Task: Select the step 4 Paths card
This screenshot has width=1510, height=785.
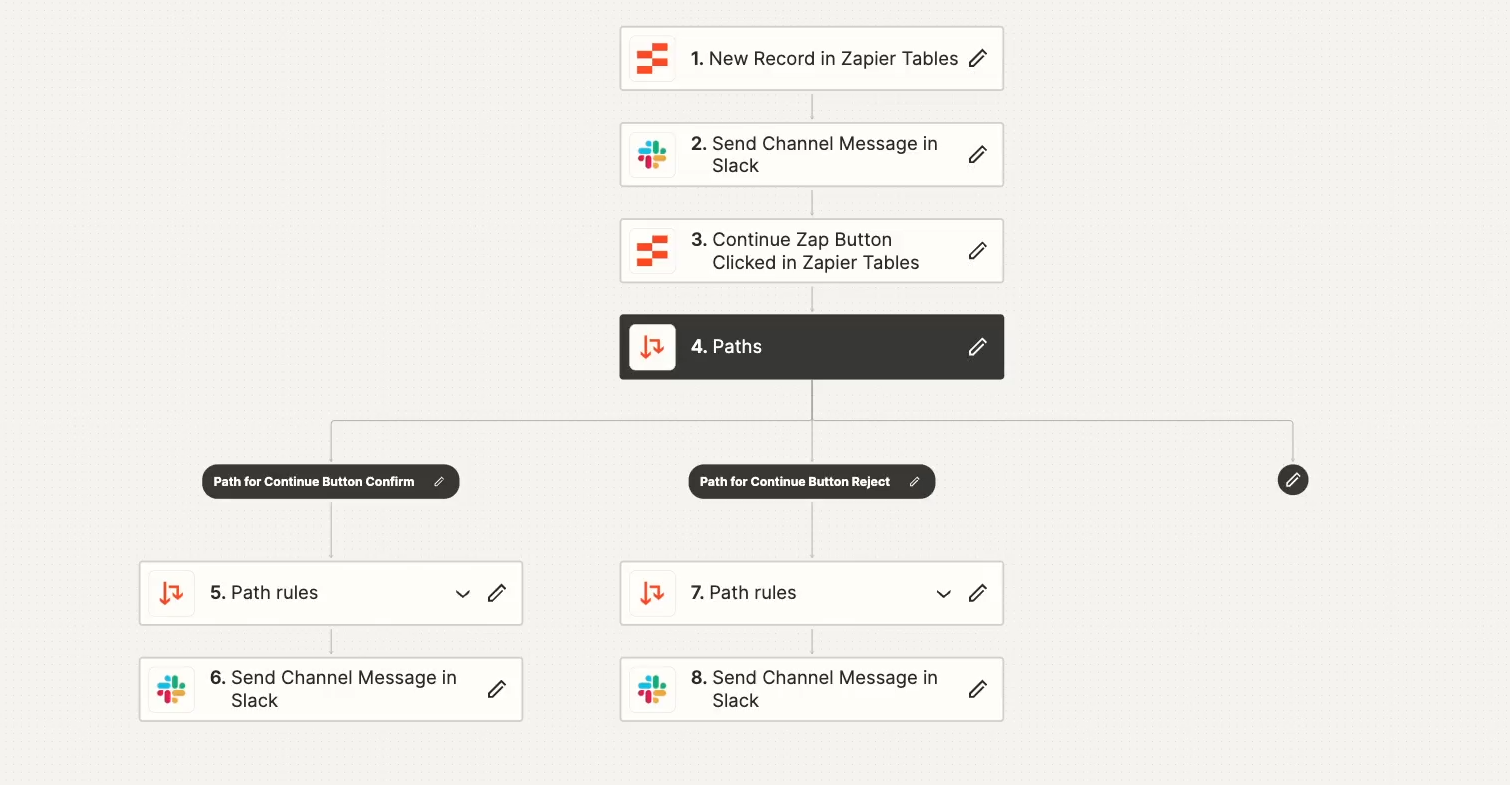Action: [812, 347]
